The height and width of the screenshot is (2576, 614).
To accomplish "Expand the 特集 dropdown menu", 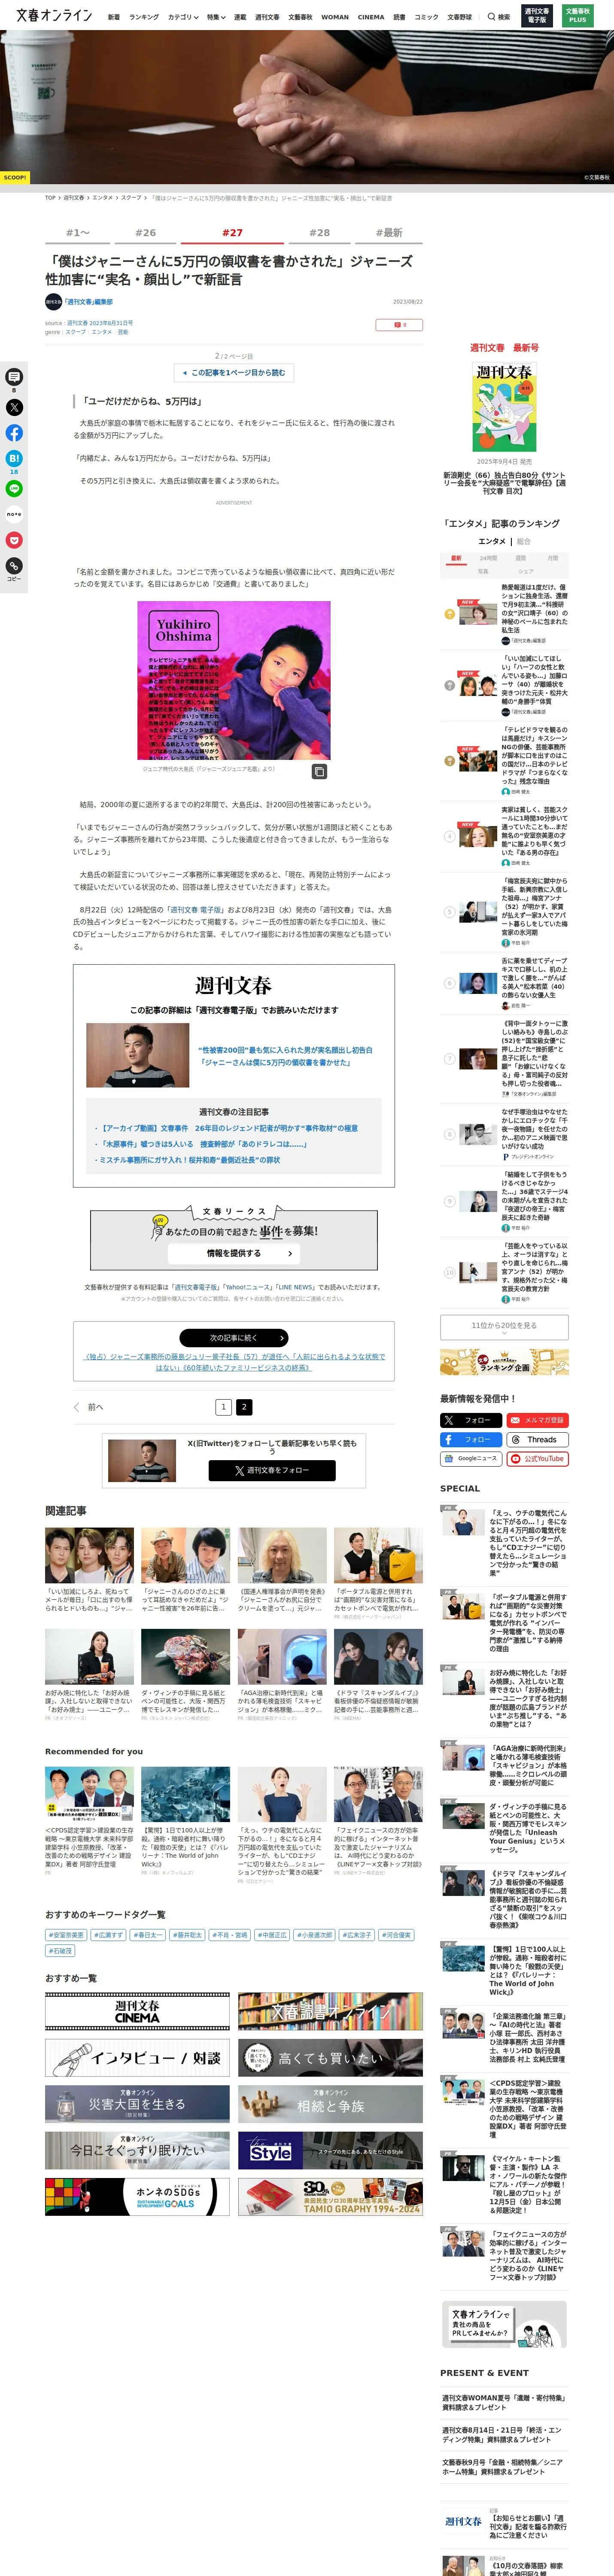I will (216, 17).
